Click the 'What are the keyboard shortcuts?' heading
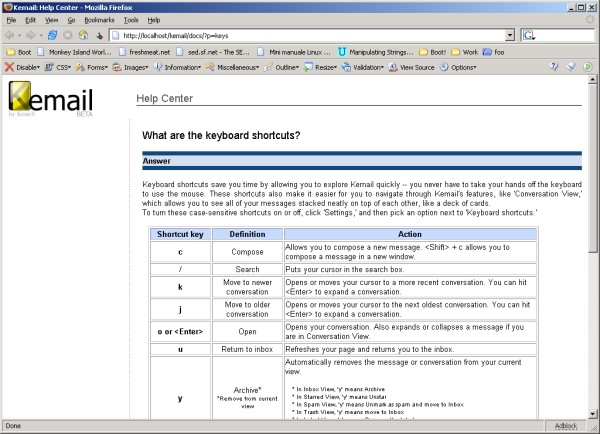The image size is (600, 434). [x=221, y=135]
